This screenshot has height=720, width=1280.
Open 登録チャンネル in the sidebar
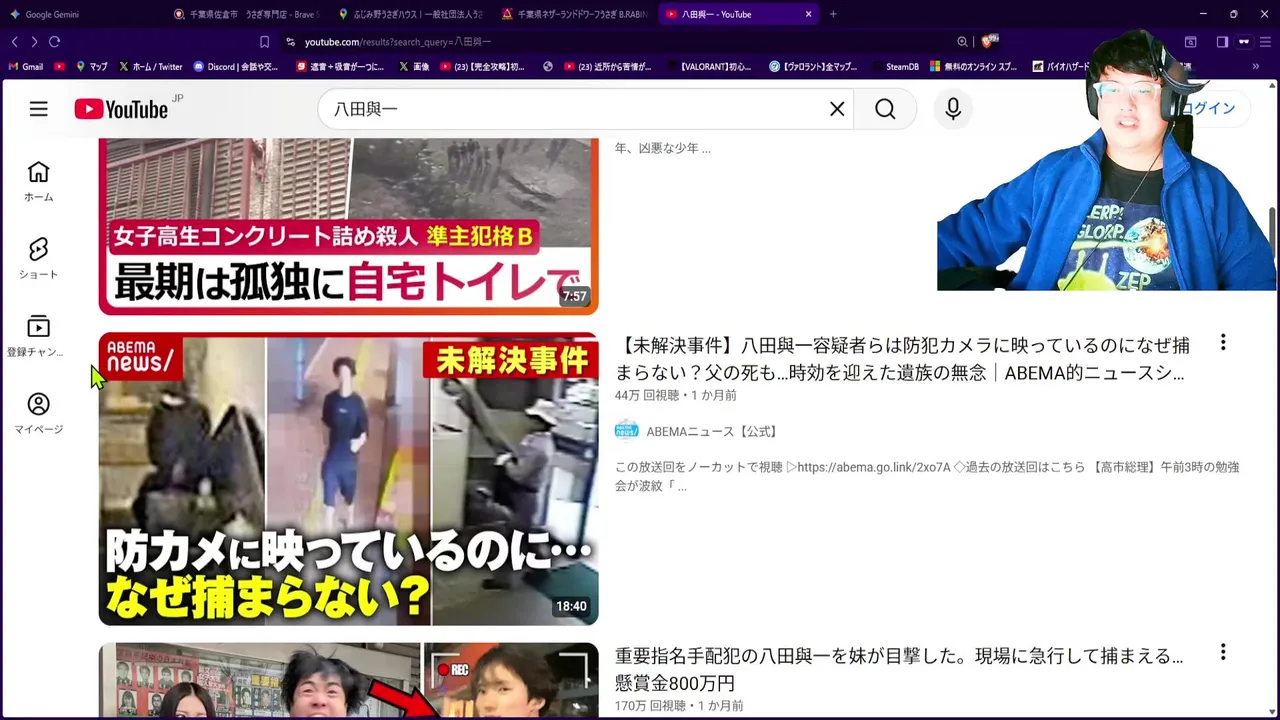coord(38,336)
